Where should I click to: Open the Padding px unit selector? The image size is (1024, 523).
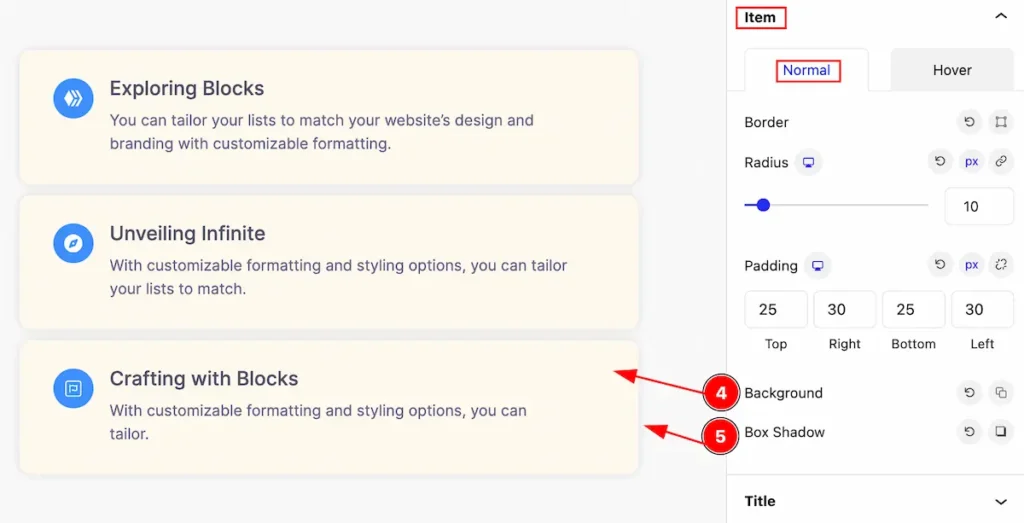coord(971,264)
